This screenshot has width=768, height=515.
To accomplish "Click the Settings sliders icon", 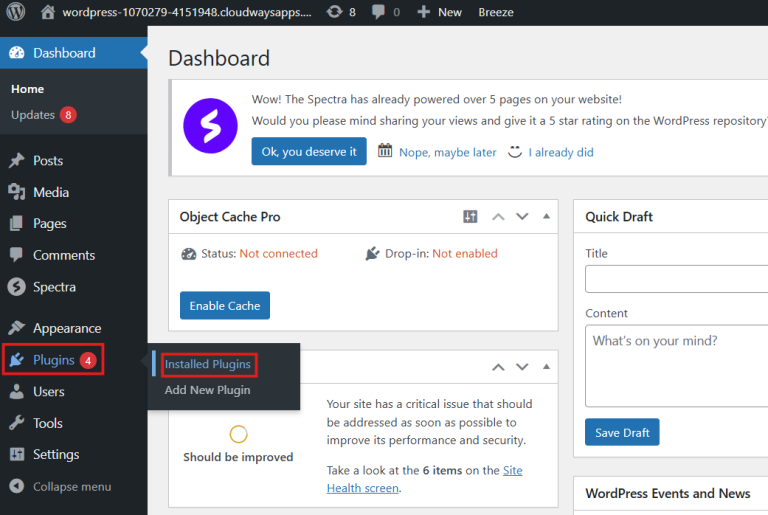I will [17, 454].
